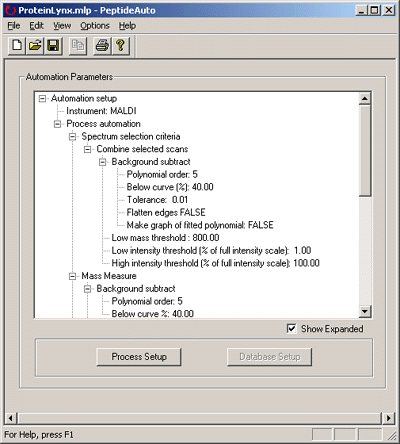Click the Copy toolbar icon
400x444 pixels.
(x=78, y=45)
